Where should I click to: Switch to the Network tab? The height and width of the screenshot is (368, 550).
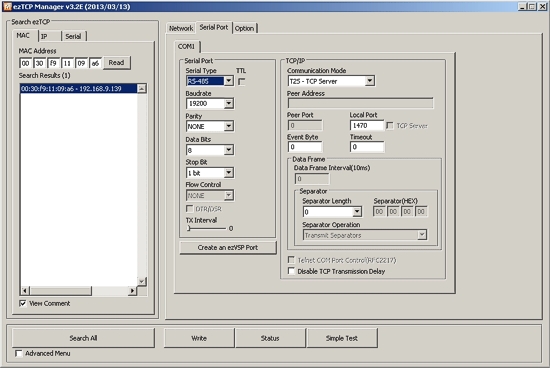(181, 28)
